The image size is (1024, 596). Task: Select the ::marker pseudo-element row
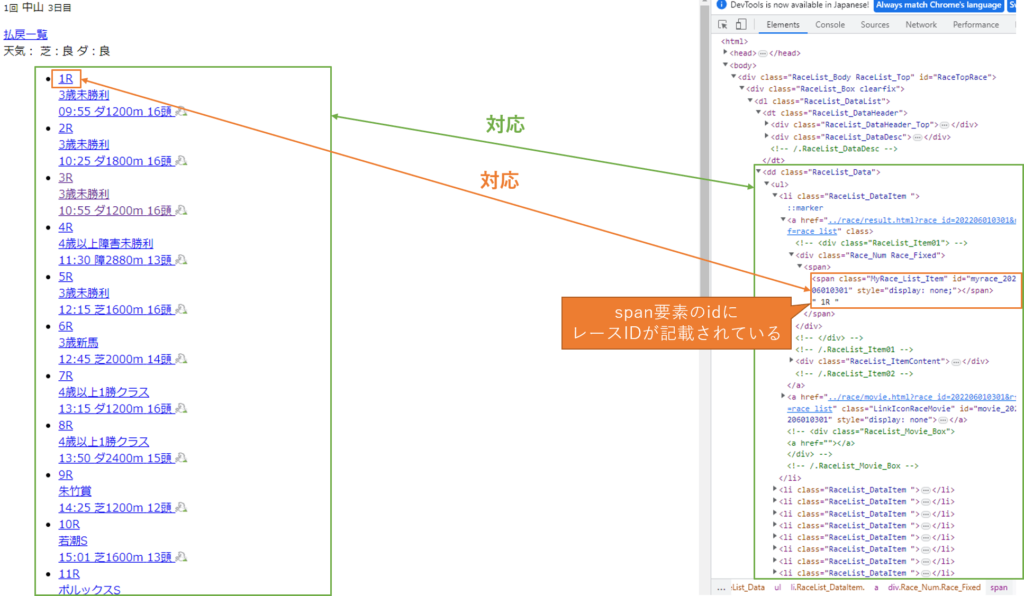tap(805, 208)
